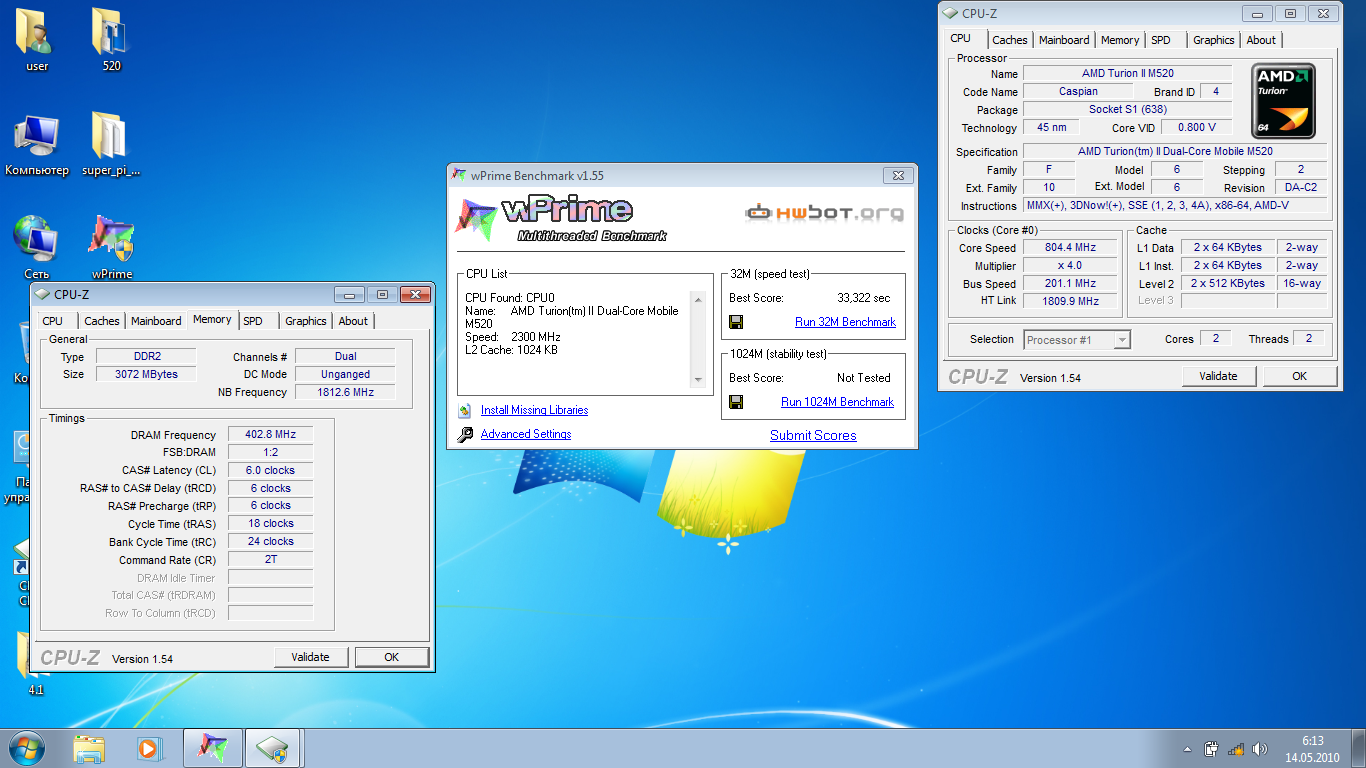Click Validate in the right CPU-Z window
This screenshot has width=1366, height=768.
(1218, 376)
